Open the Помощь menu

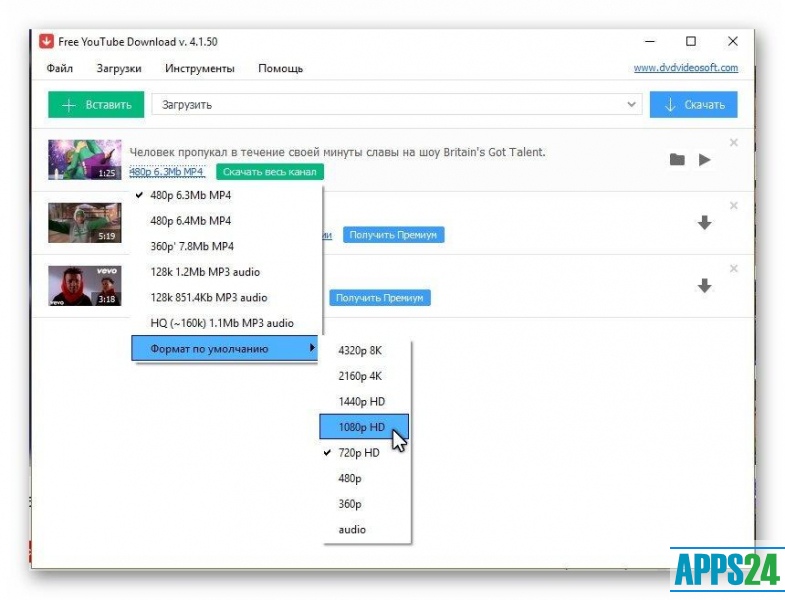(x=280, y=69)
